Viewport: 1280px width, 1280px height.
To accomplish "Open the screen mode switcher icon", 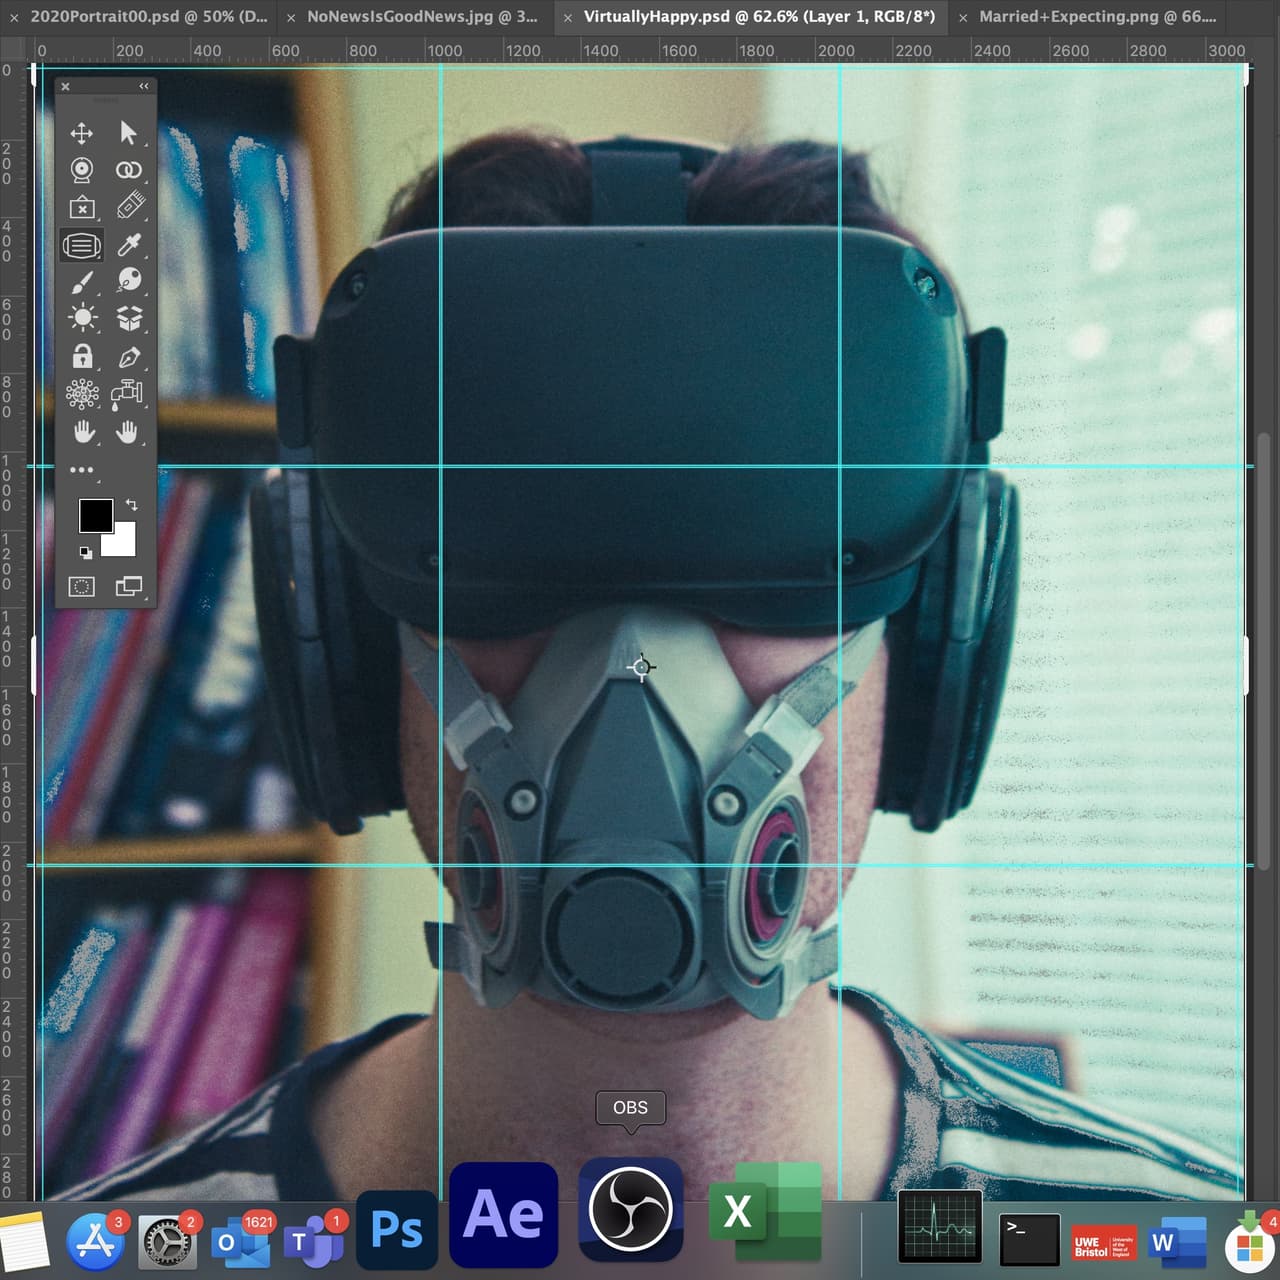I will [x=129, y=586].
